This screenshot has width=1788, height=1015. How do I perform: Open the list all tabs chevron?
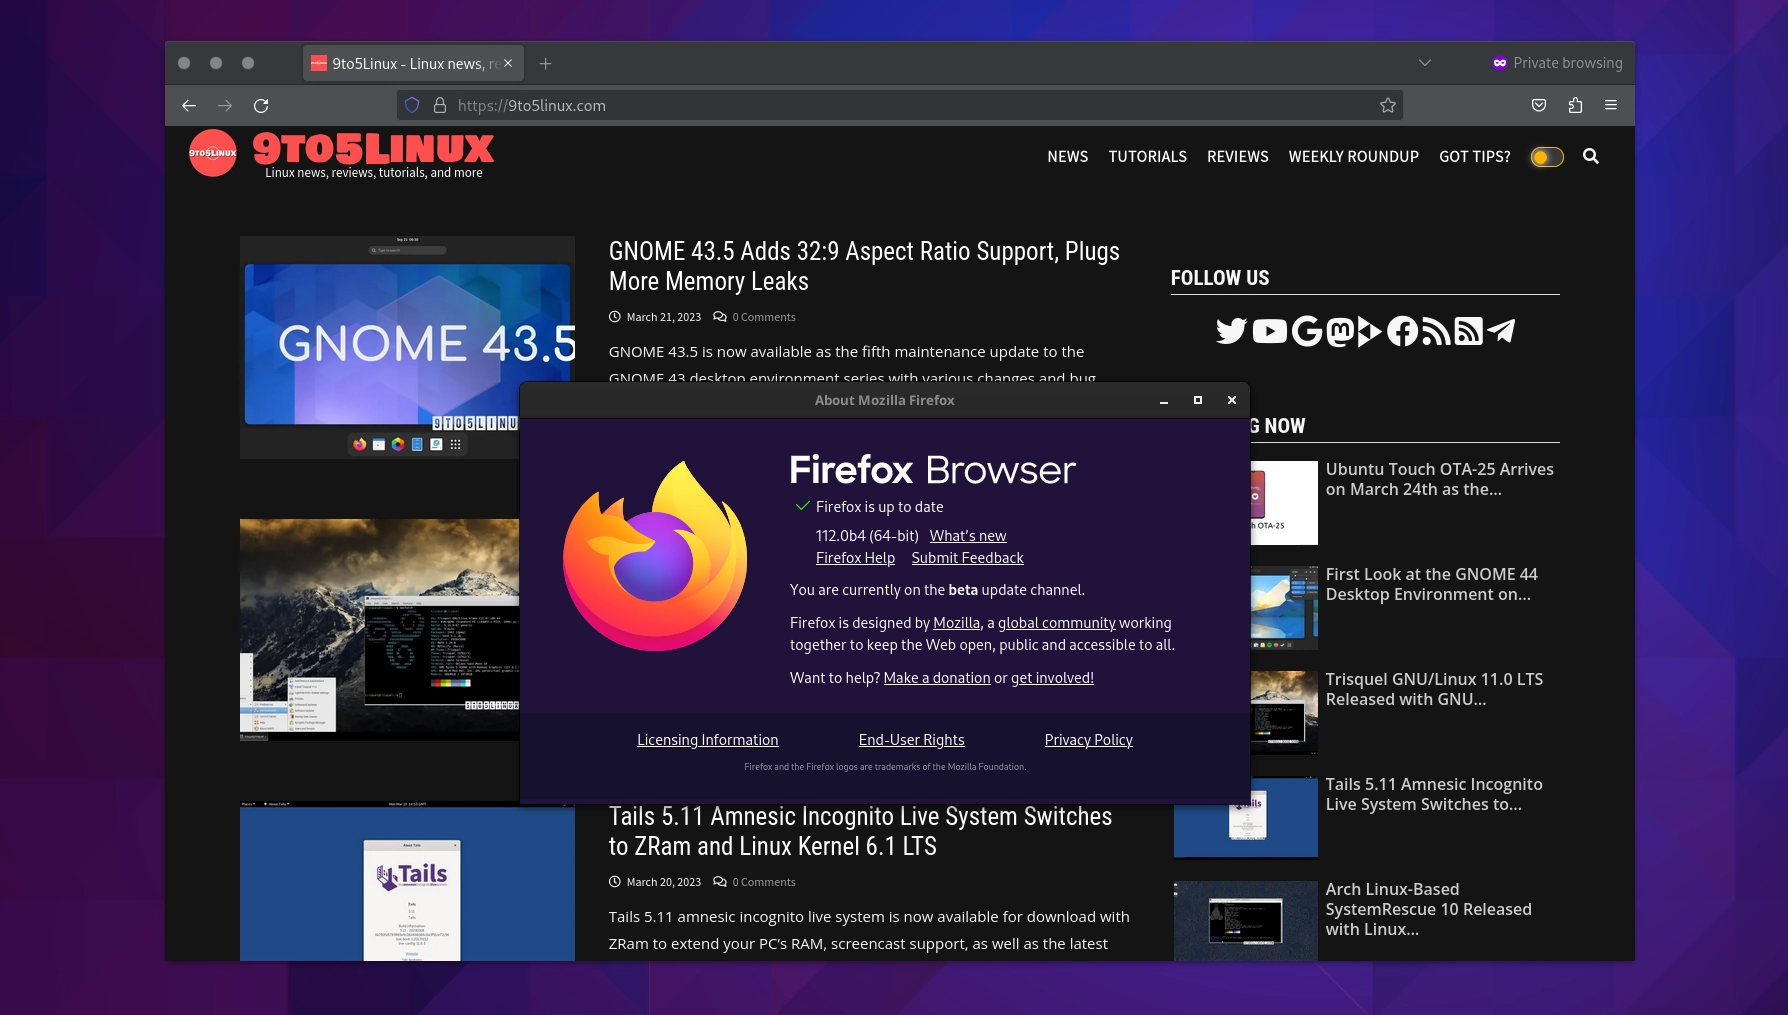1424,63
